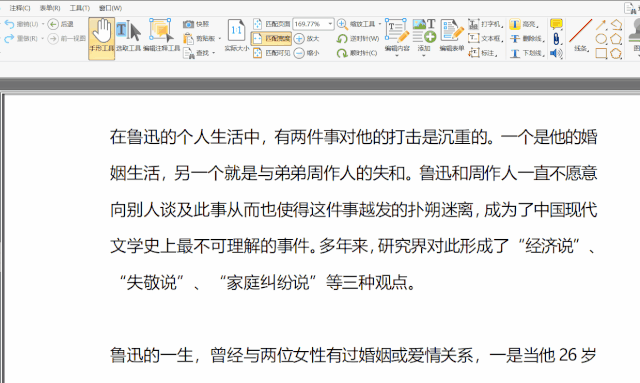Go to next view with 前一视图
The image size is (640, 383).
(x=67, y=38)
